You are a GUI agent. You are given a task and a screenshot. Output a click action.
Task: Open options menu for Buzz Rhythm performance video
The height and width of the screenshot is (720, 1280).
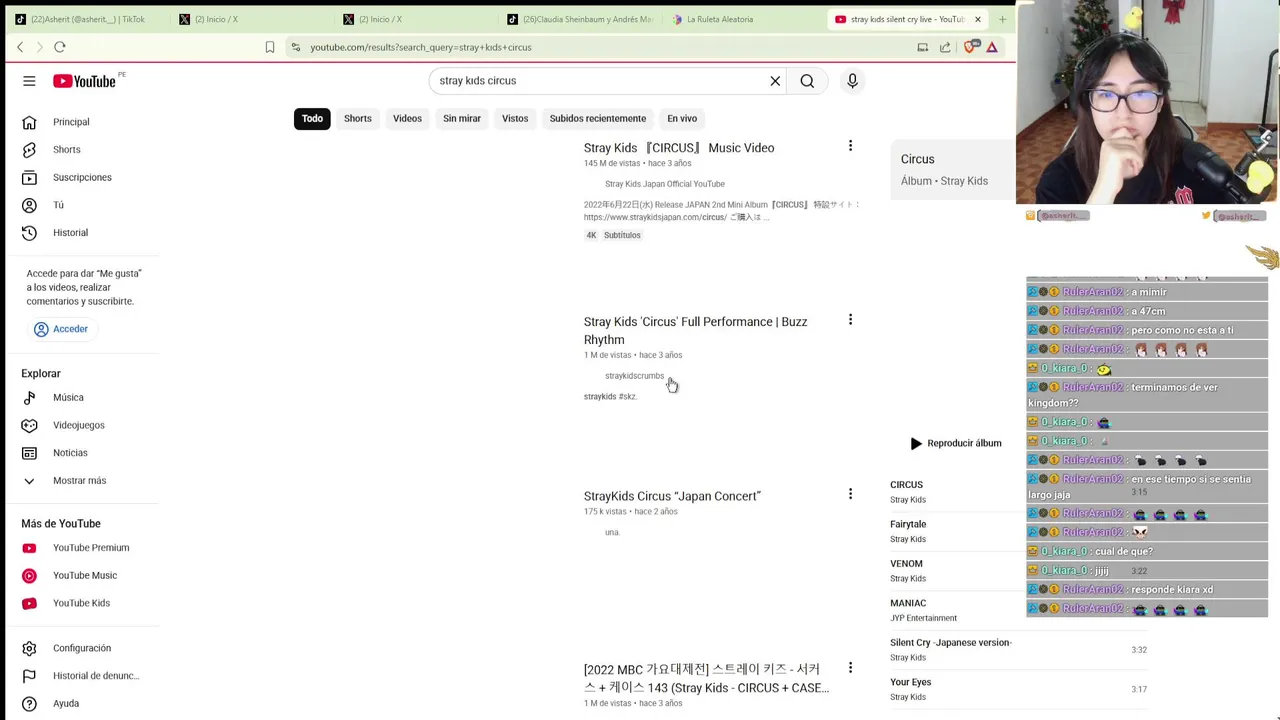850,320
